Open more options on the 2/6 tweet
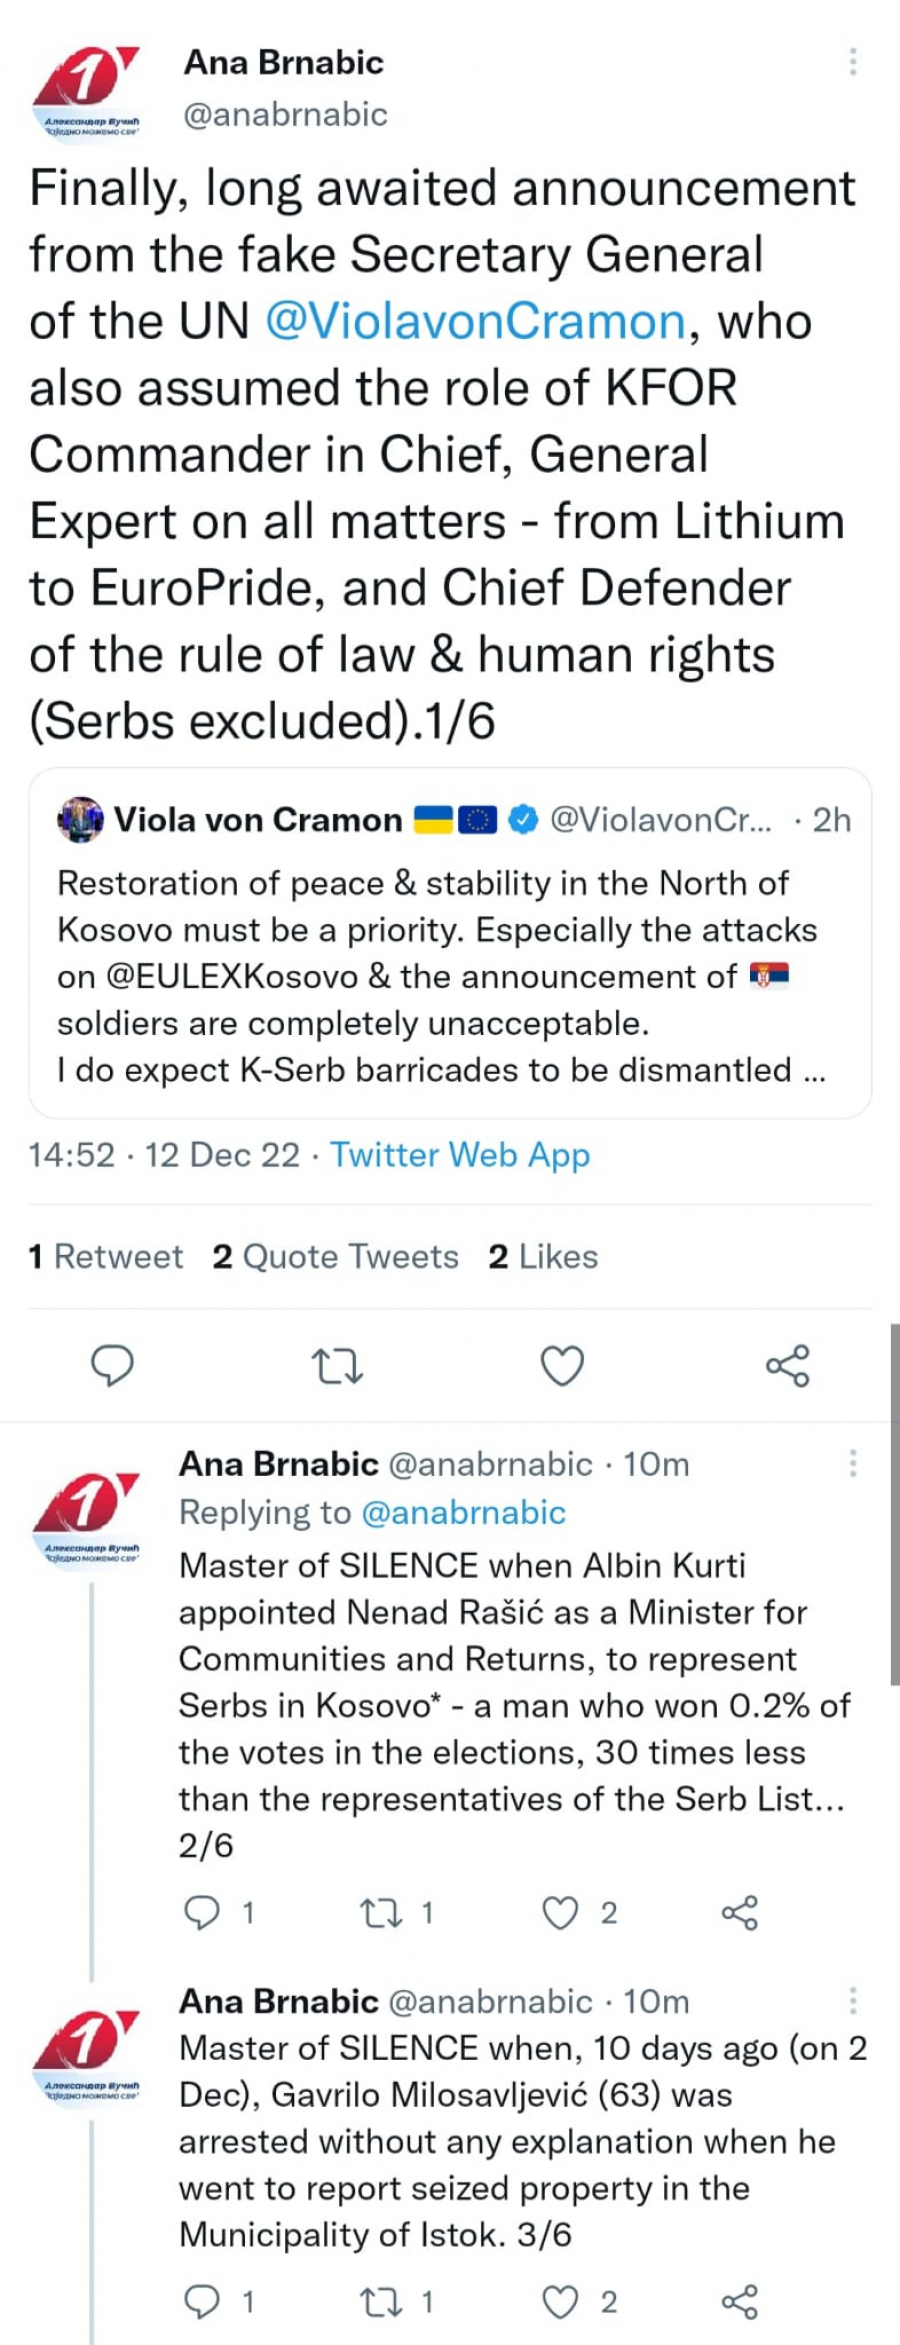This screenshot has height=2345, width=900. [853, 1464]
